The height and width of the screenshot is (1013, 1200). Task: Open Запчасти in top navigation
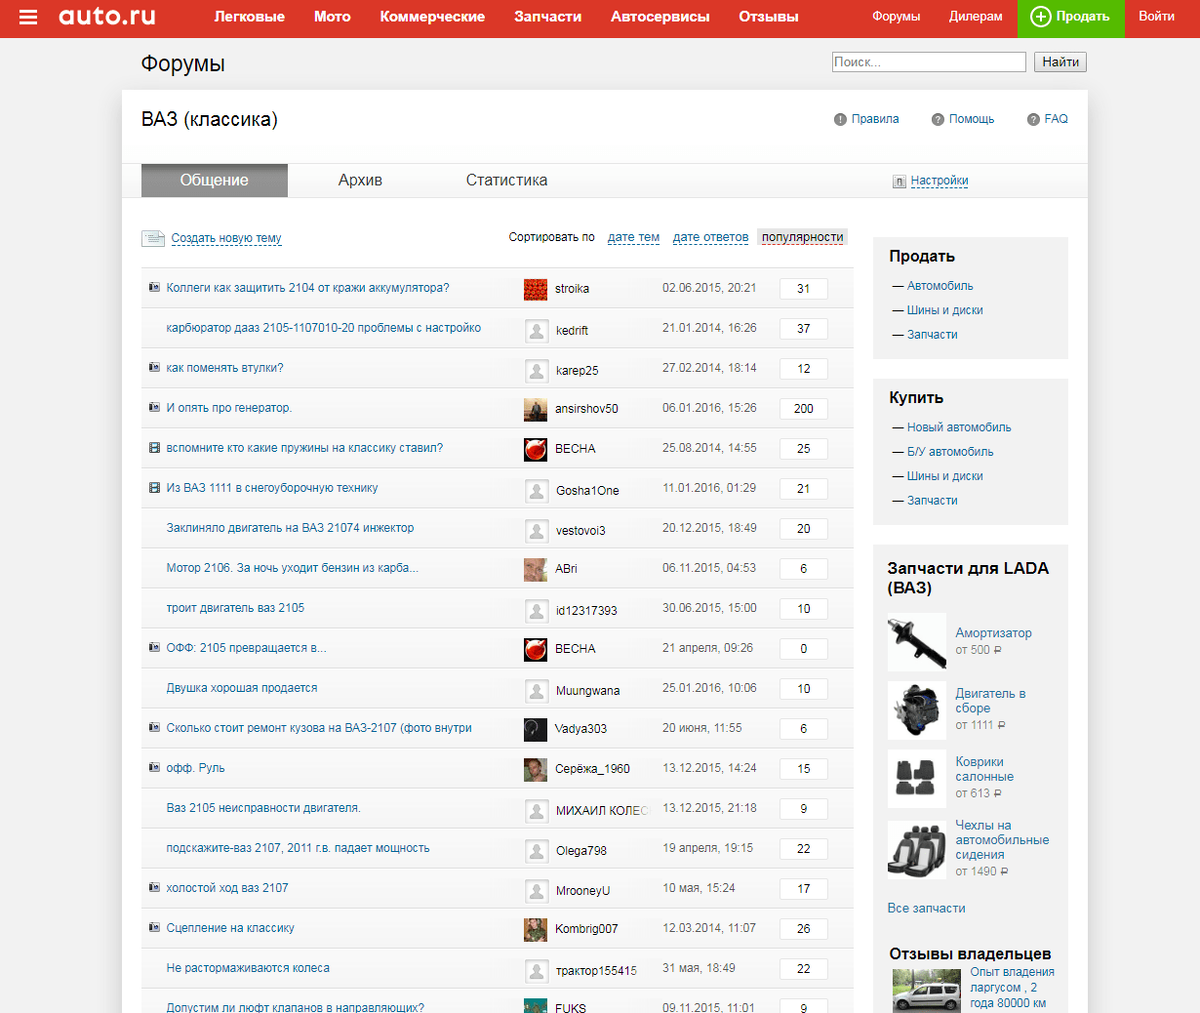click(x=548, y=17)
